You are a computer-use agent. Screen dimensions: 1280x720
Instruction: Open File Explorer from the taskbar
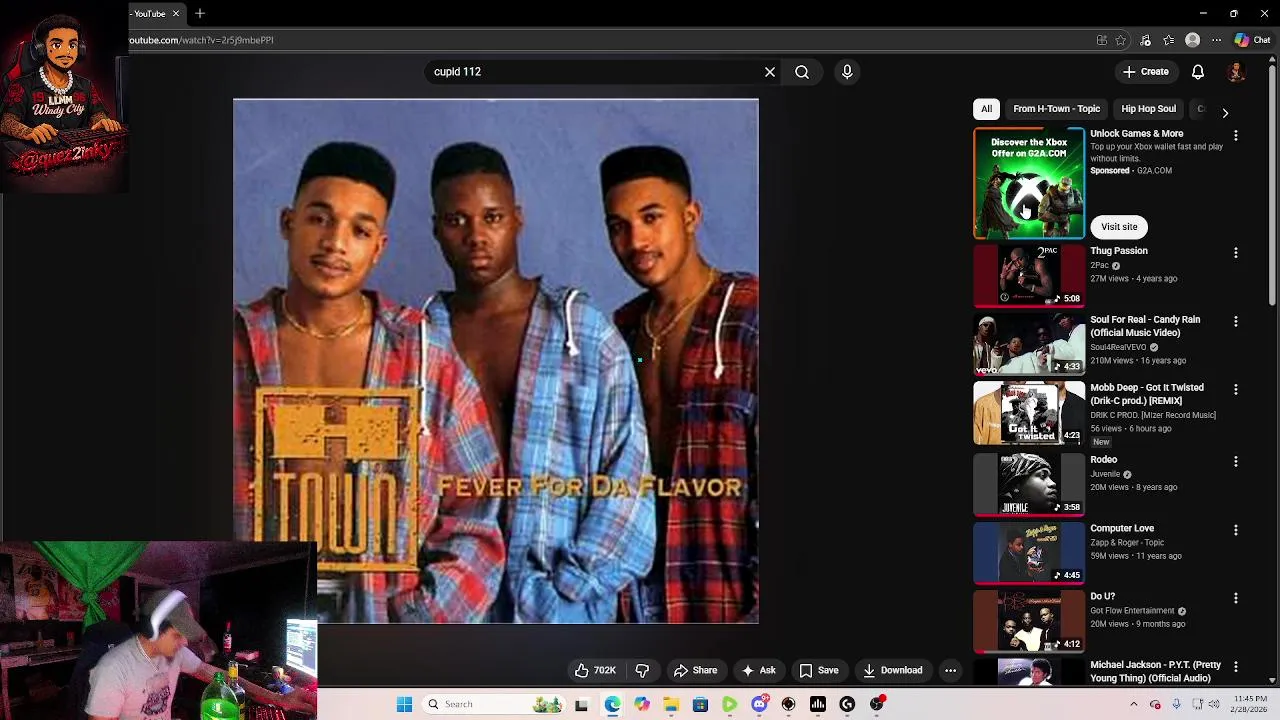pyautogui.click(x=671, y=704)
